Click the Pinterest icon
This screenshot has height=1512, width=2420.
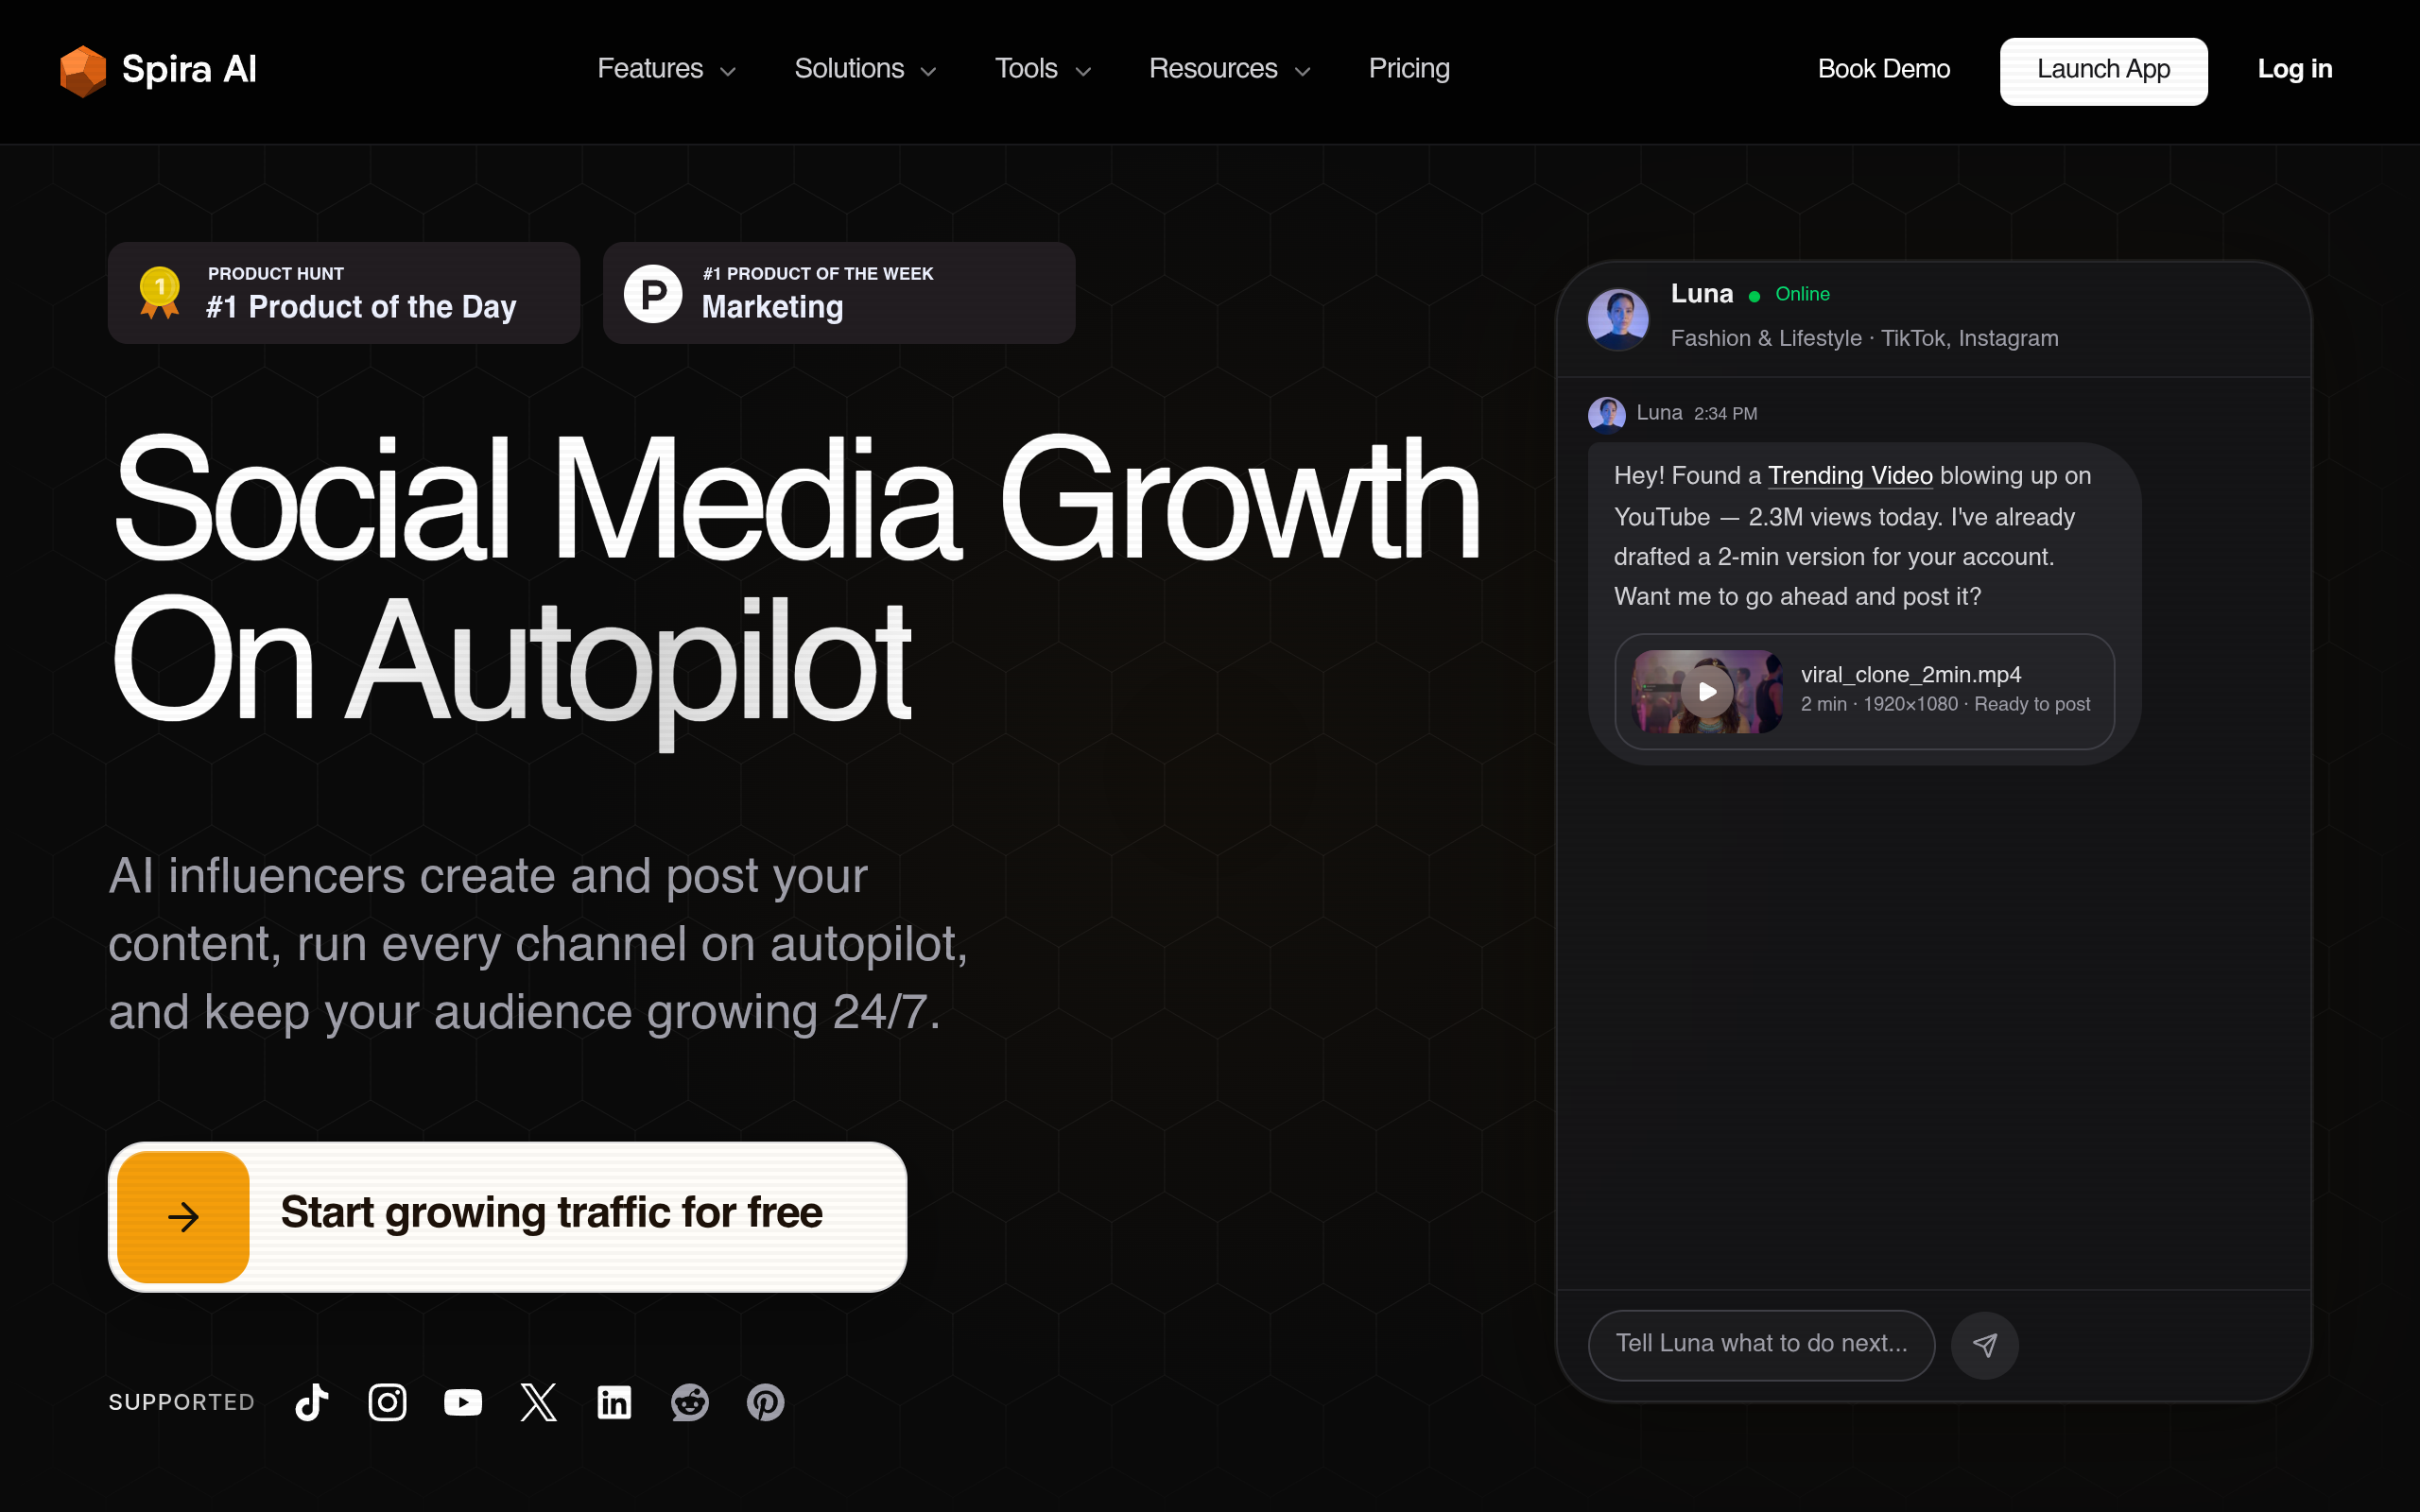tap(766, 1402)
